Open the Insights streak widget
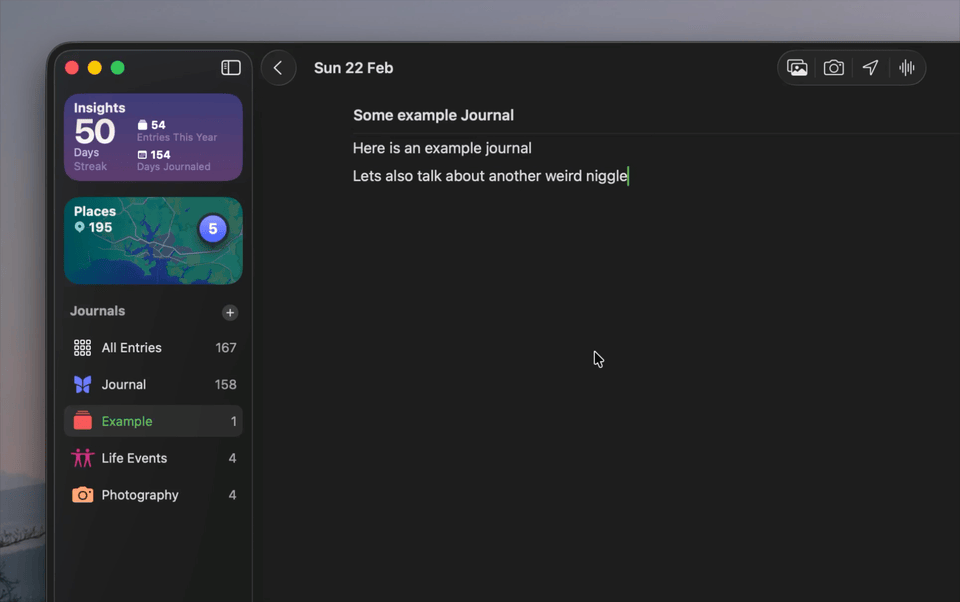 click(152, 140)
